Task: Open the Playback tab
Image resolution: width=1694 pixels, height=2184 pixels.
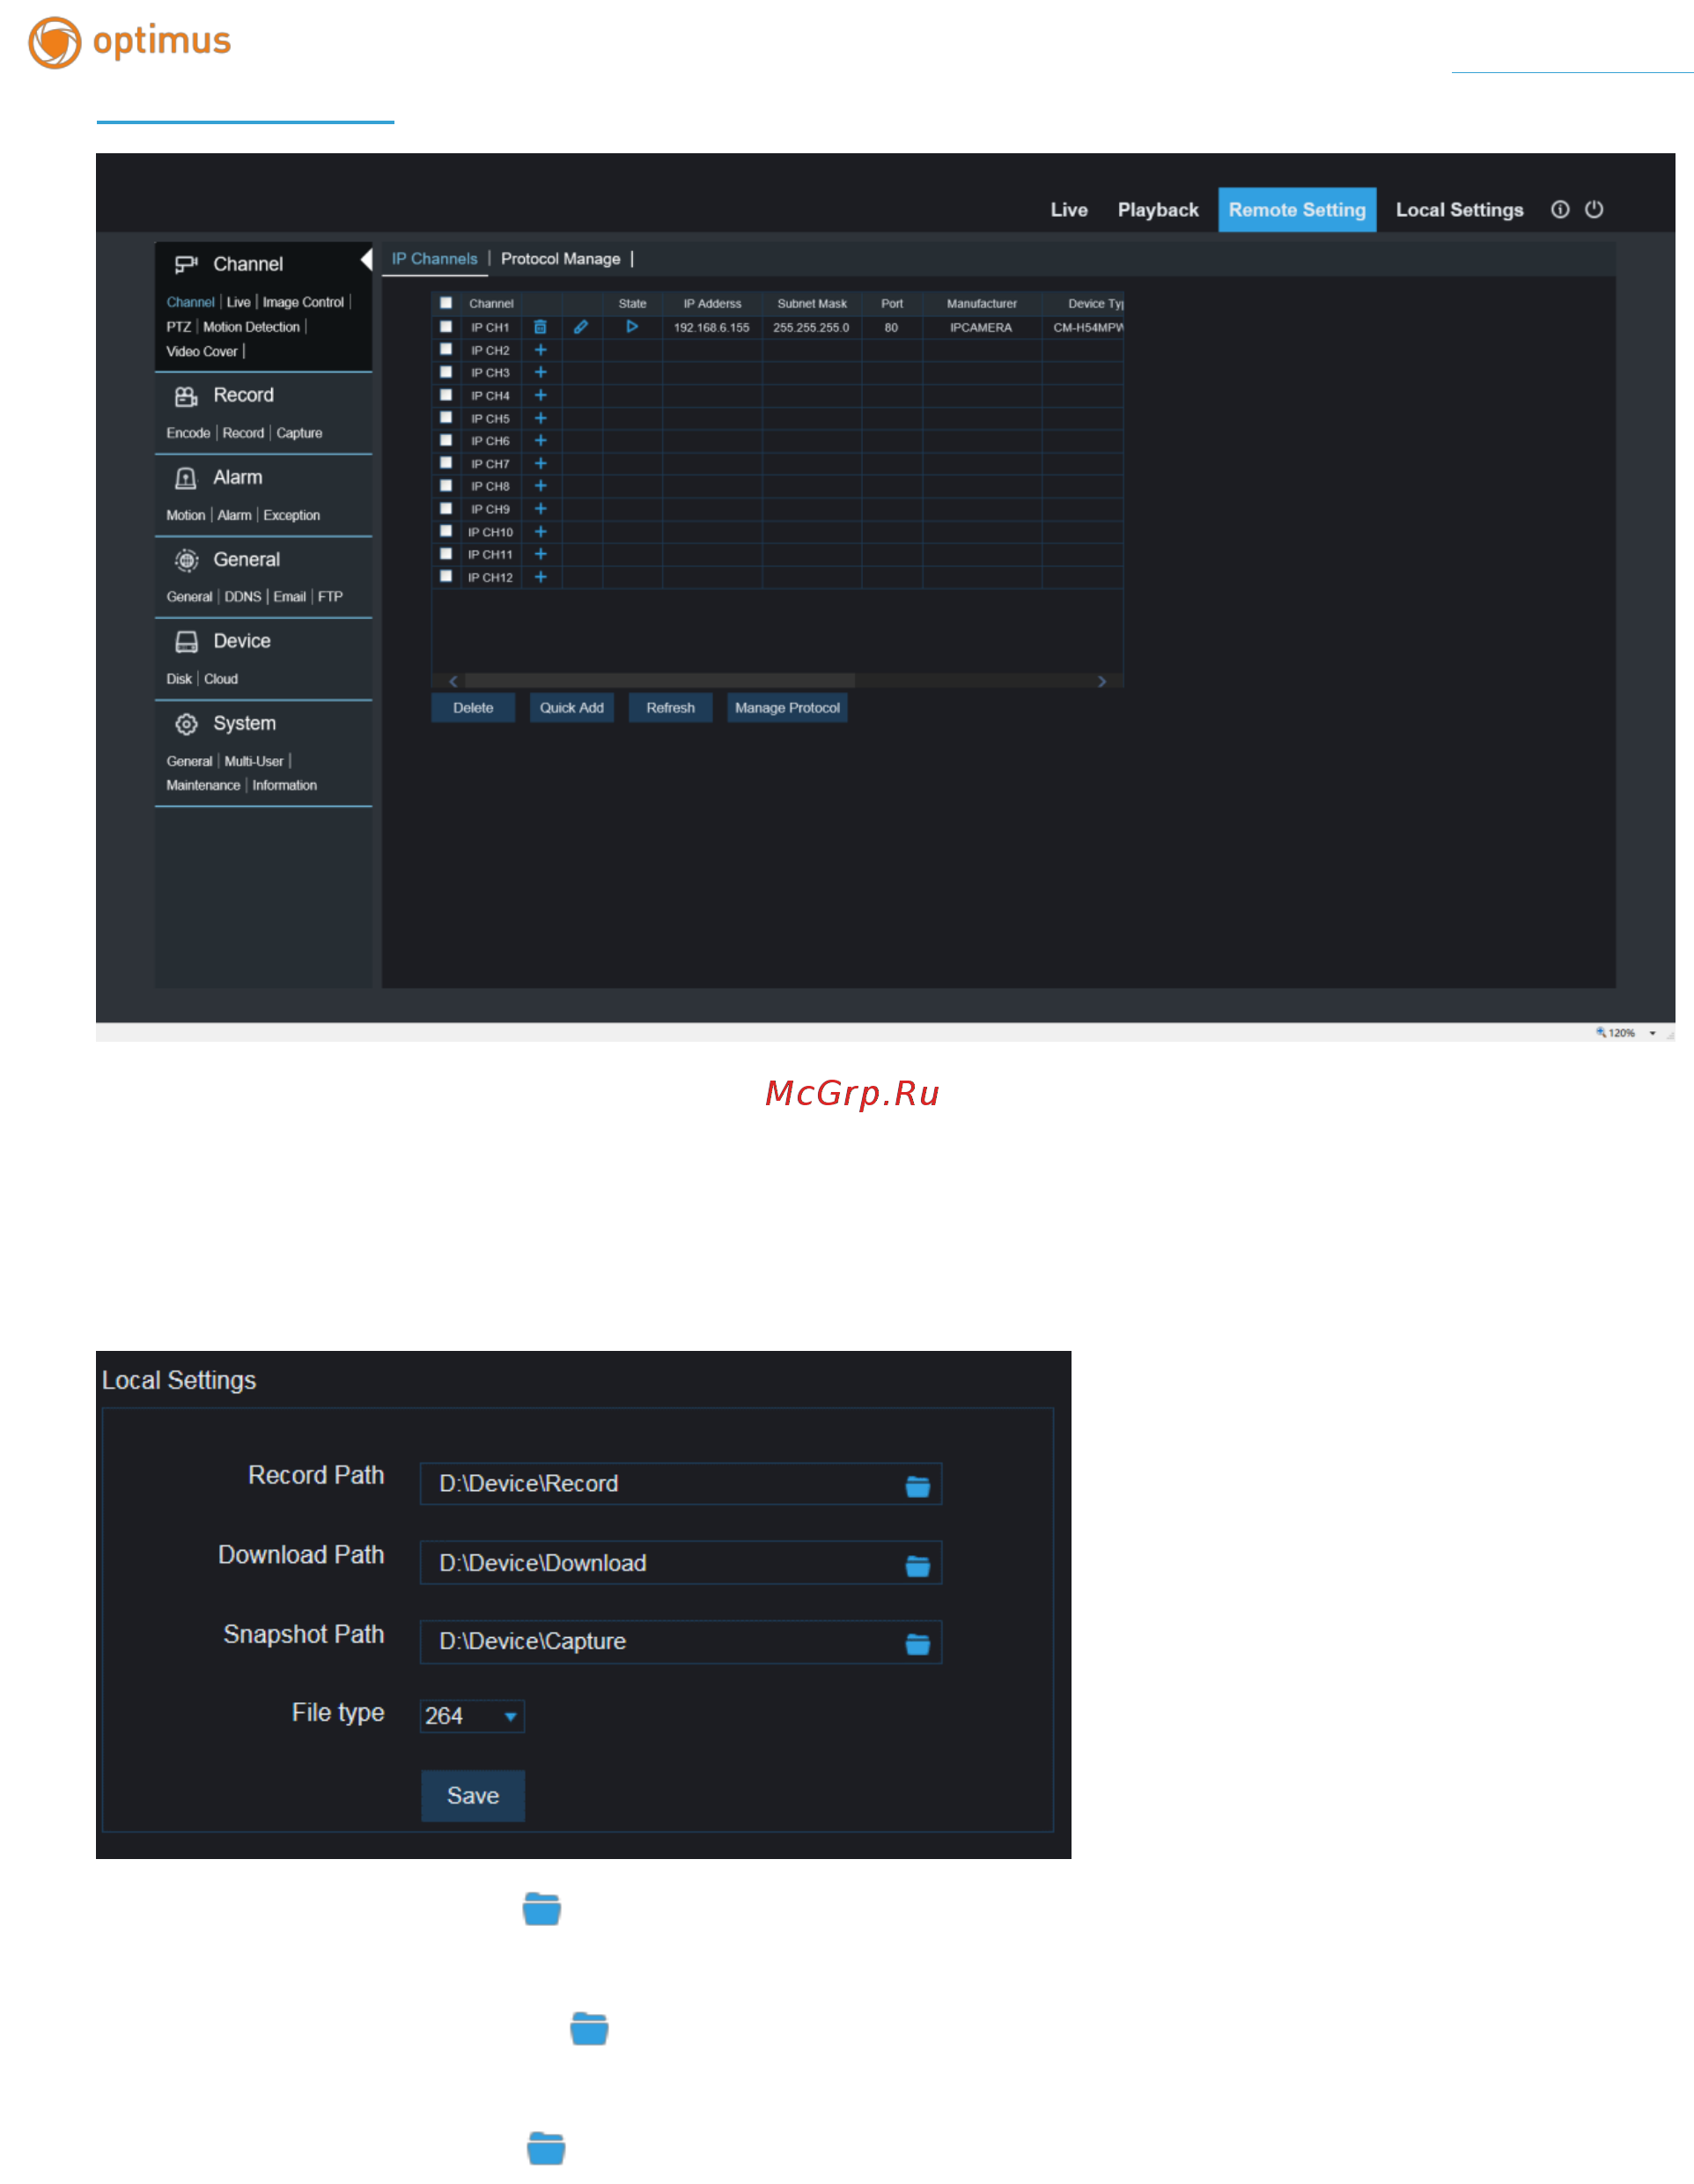Action: (x=1158, y=210)
